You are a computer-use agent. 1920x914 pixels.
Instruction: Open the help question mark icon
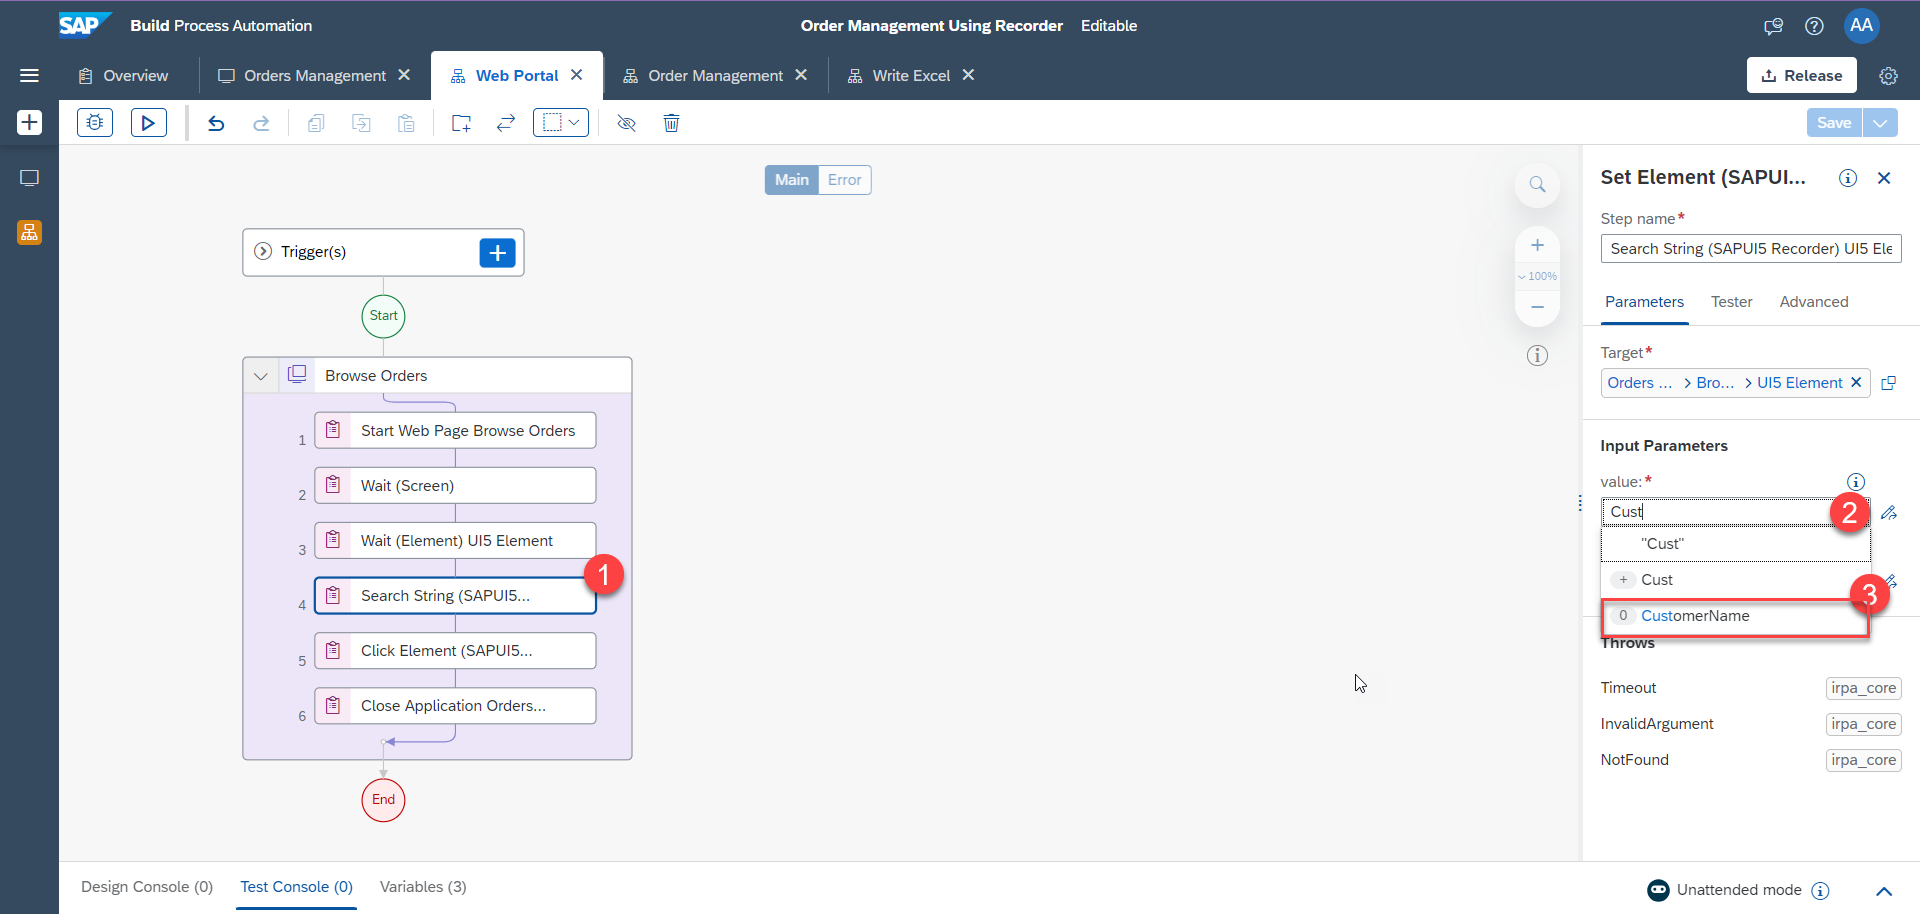pyautogui.click(x=1814, y=26)
